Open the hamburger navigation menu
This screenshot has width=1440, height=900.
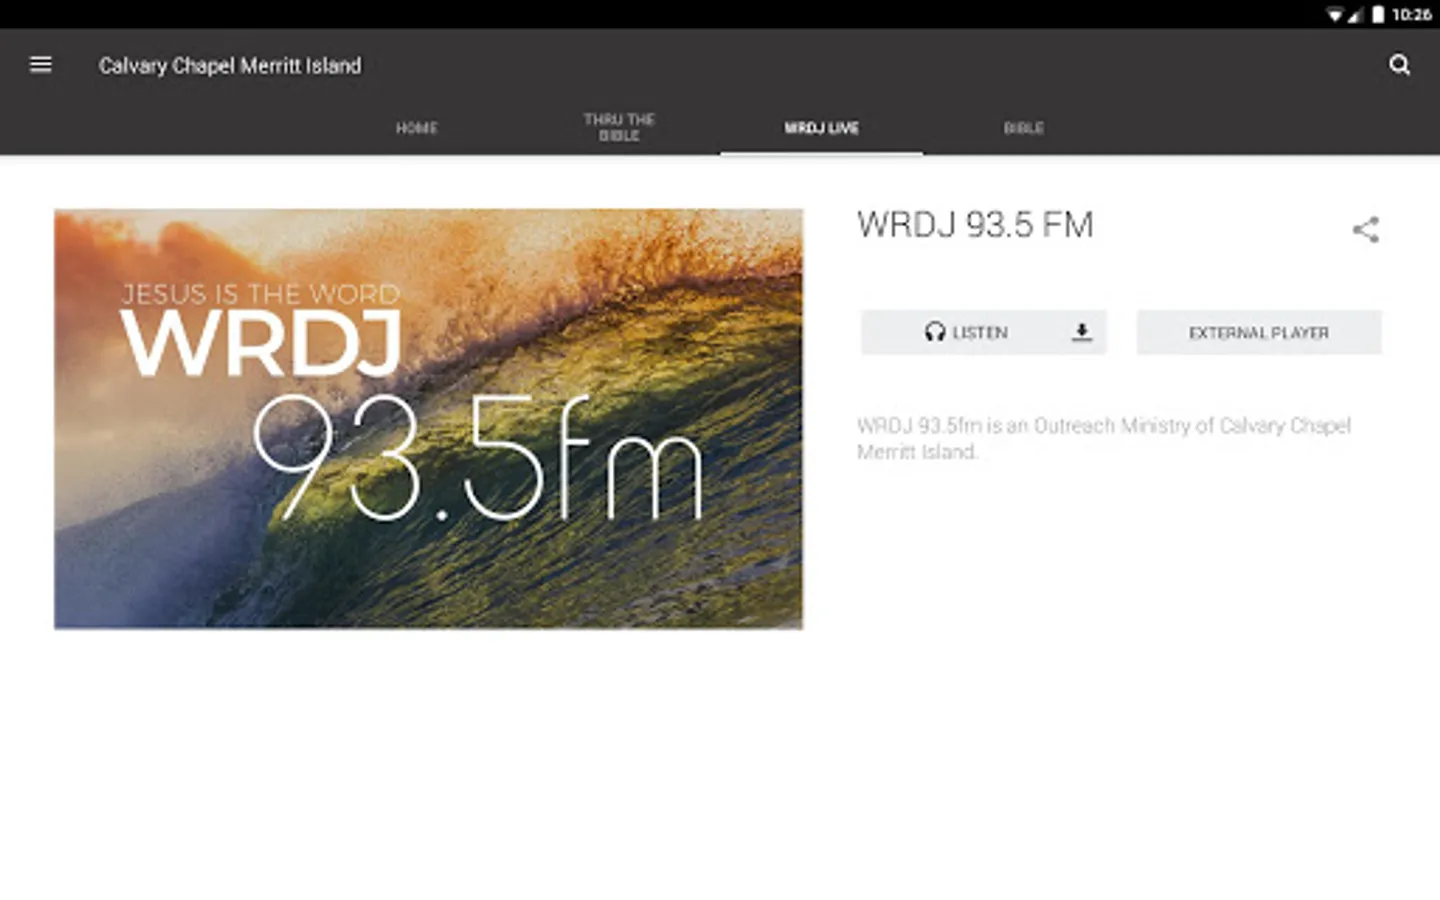[x=41, y=65]
